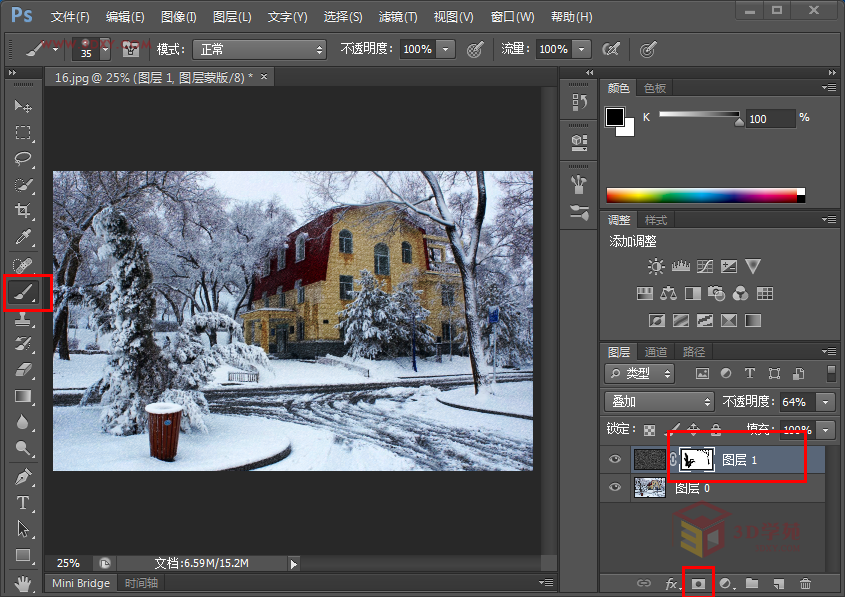Viewport: 845px width, 597px height.
Task: Select the Spot Healing Brush tool
Action: [23, 265]
